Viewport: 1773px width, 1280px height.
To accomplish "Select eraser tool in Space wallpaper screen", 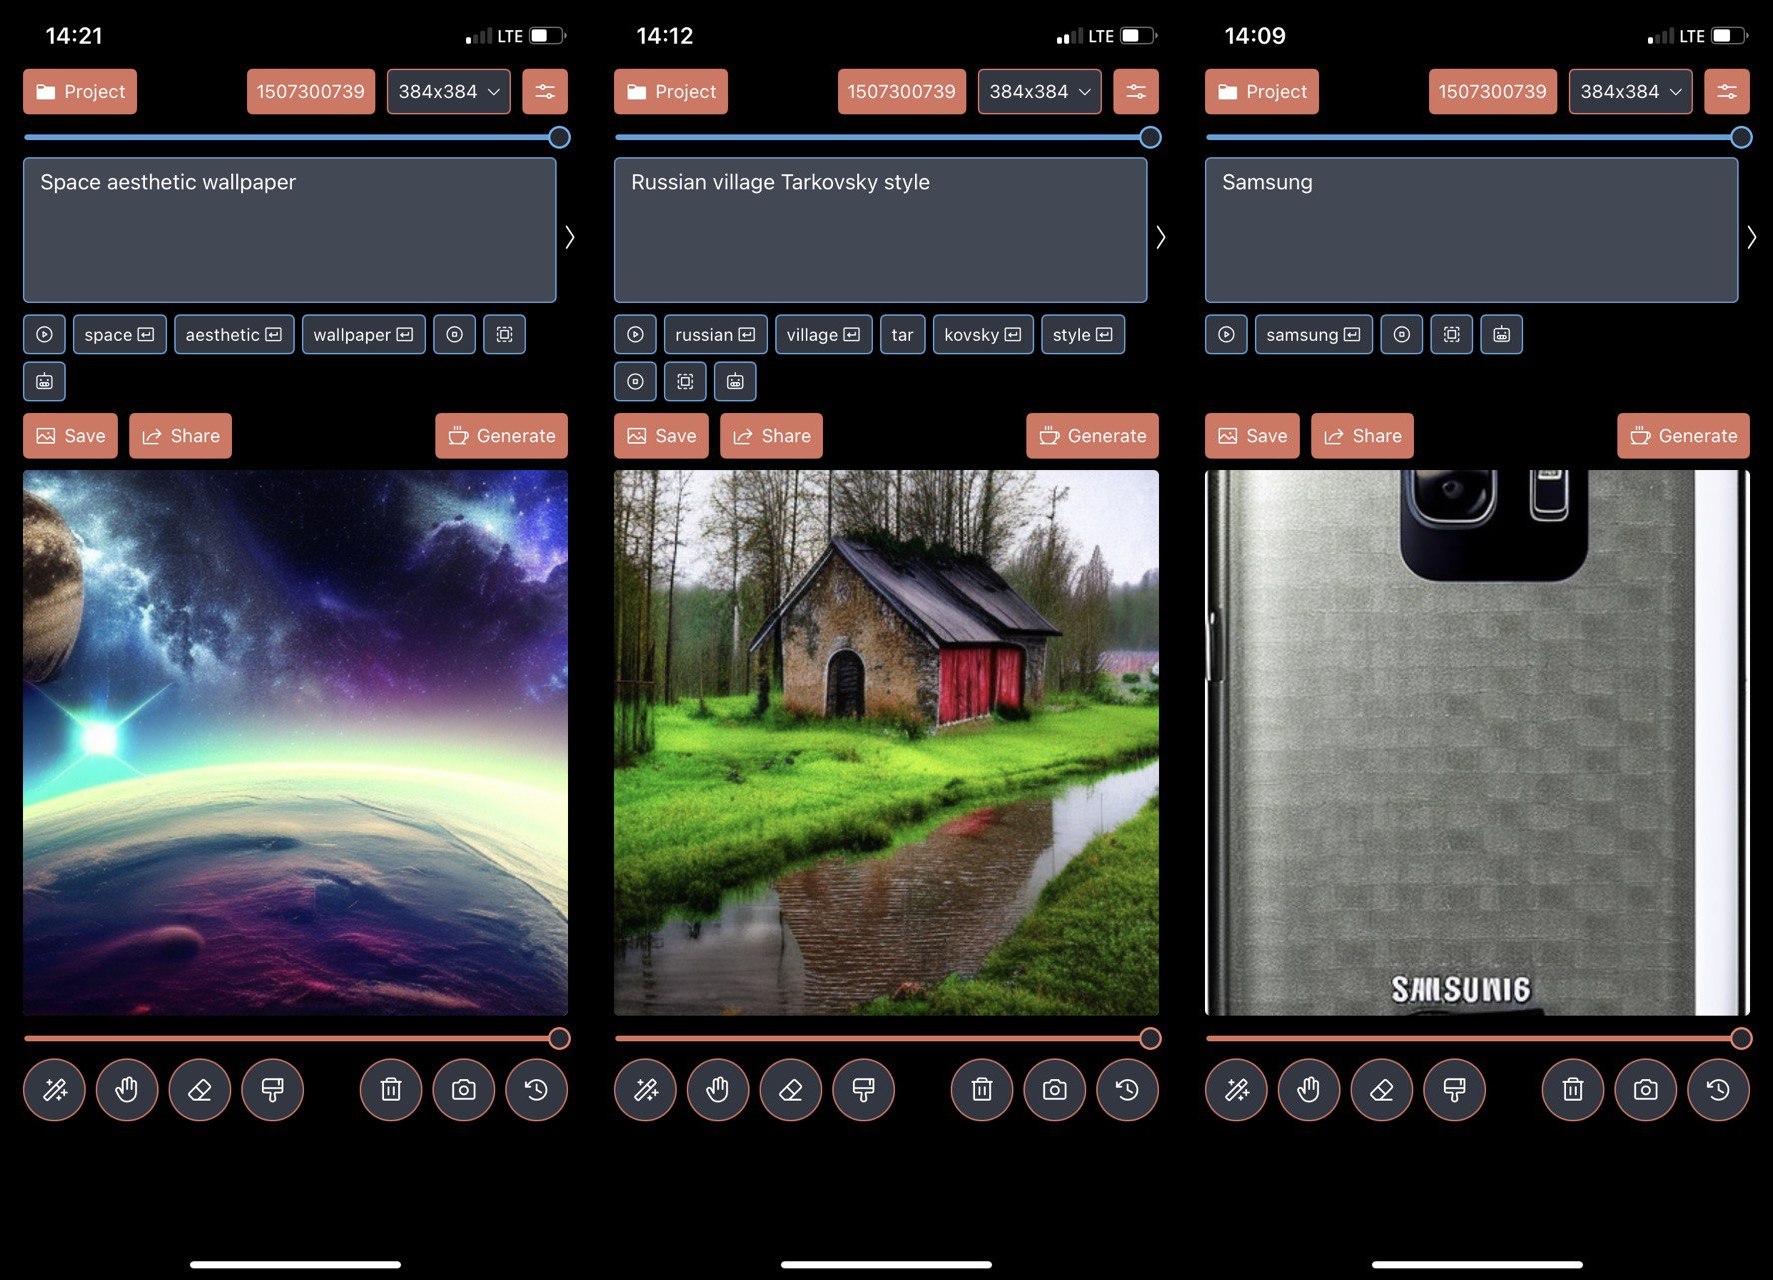I will pos(200,1089).
